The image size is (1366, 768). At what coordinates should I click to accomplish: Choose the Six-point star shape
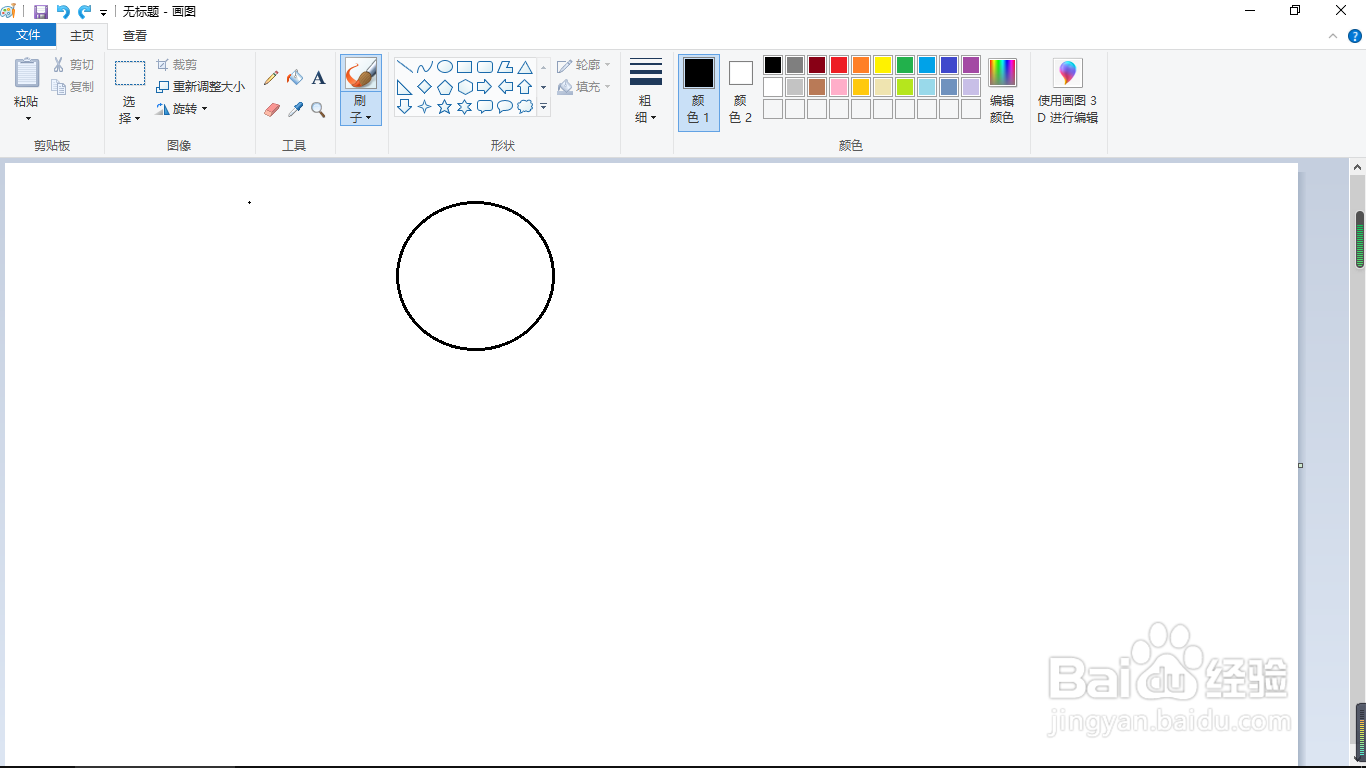click(x=465, y=106)
